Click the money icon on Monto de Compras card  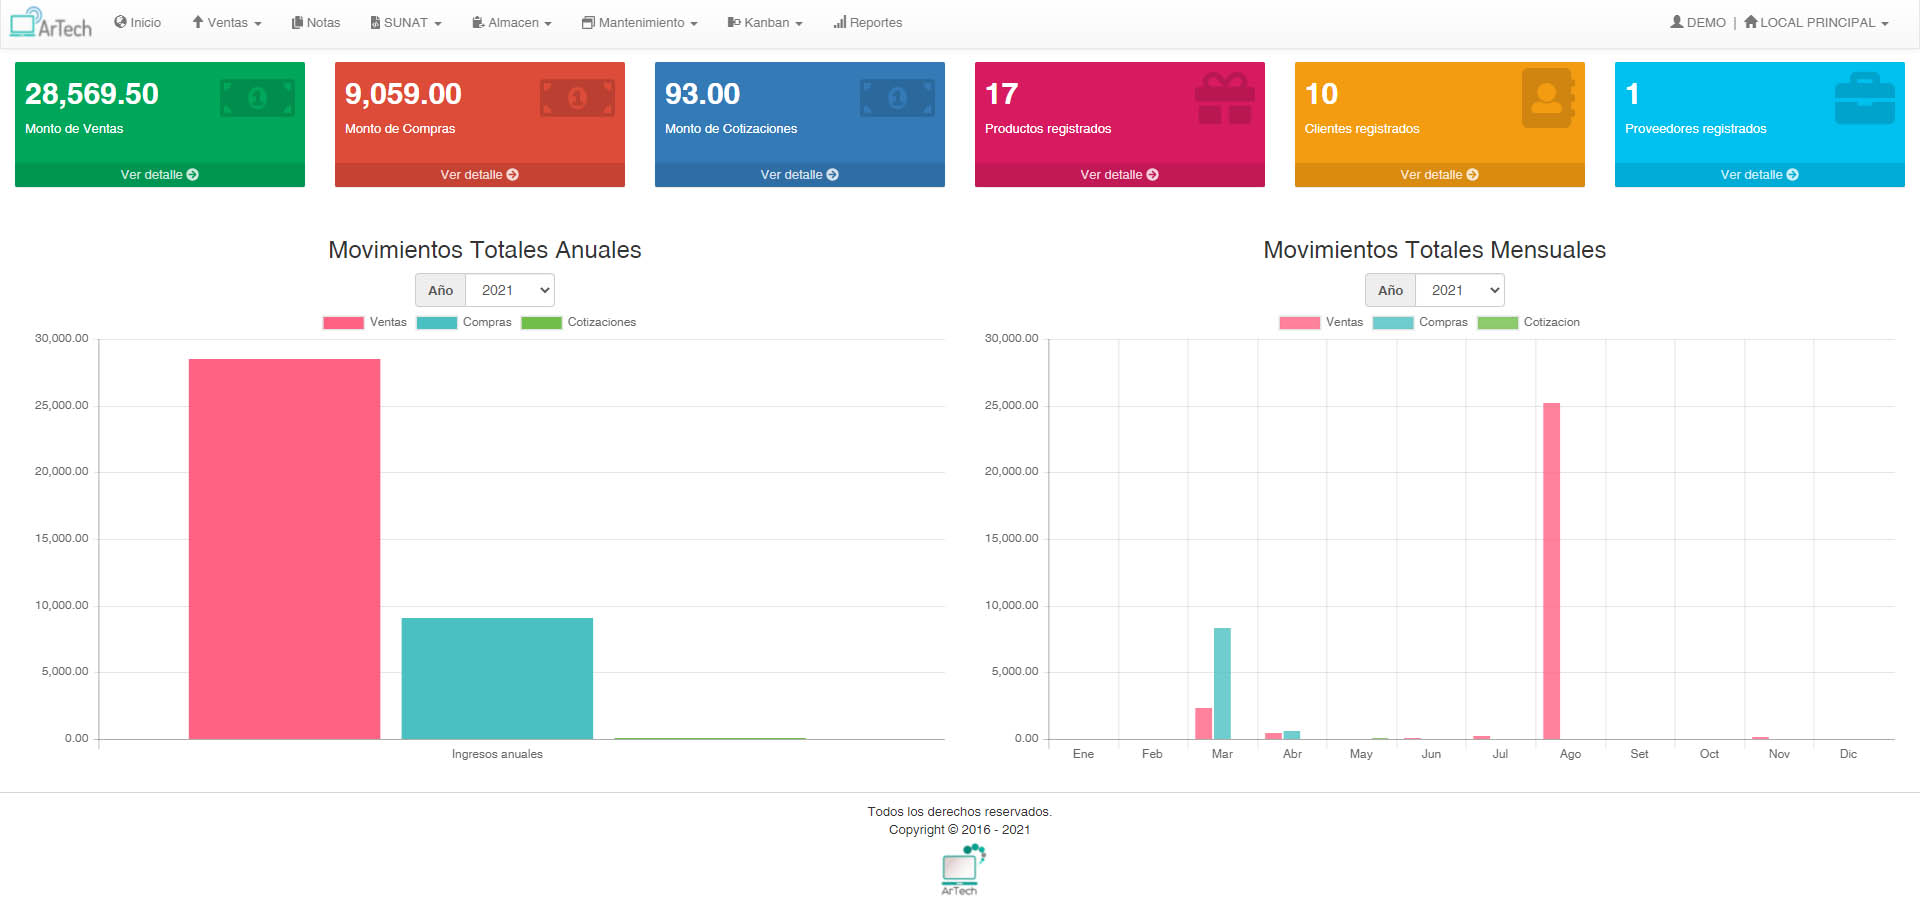577,98
